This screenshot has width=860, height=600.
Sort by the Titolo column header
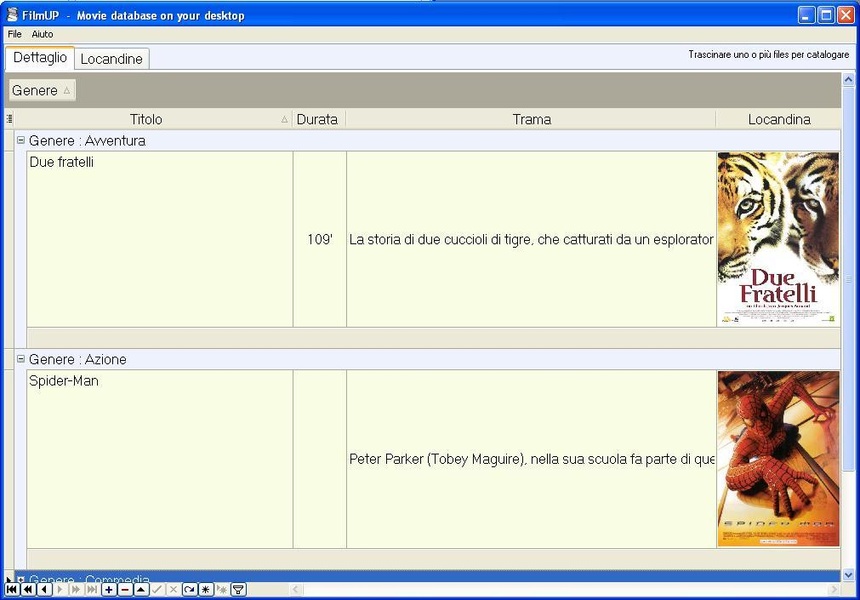[x=153, y=119]
